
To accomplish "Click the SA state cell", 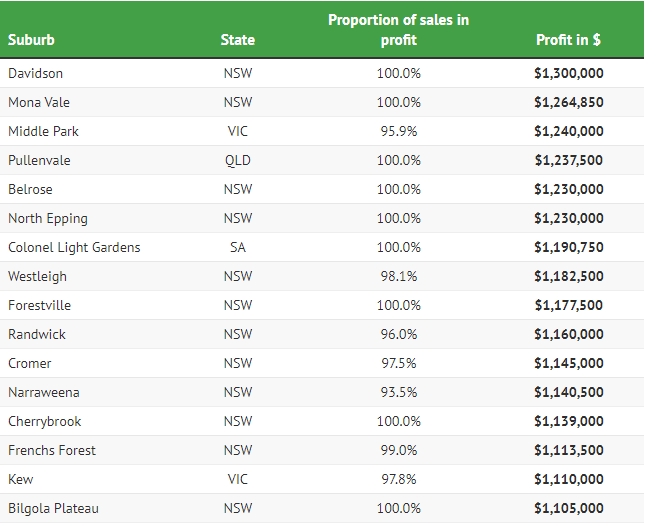I will [x=238, y=247].
